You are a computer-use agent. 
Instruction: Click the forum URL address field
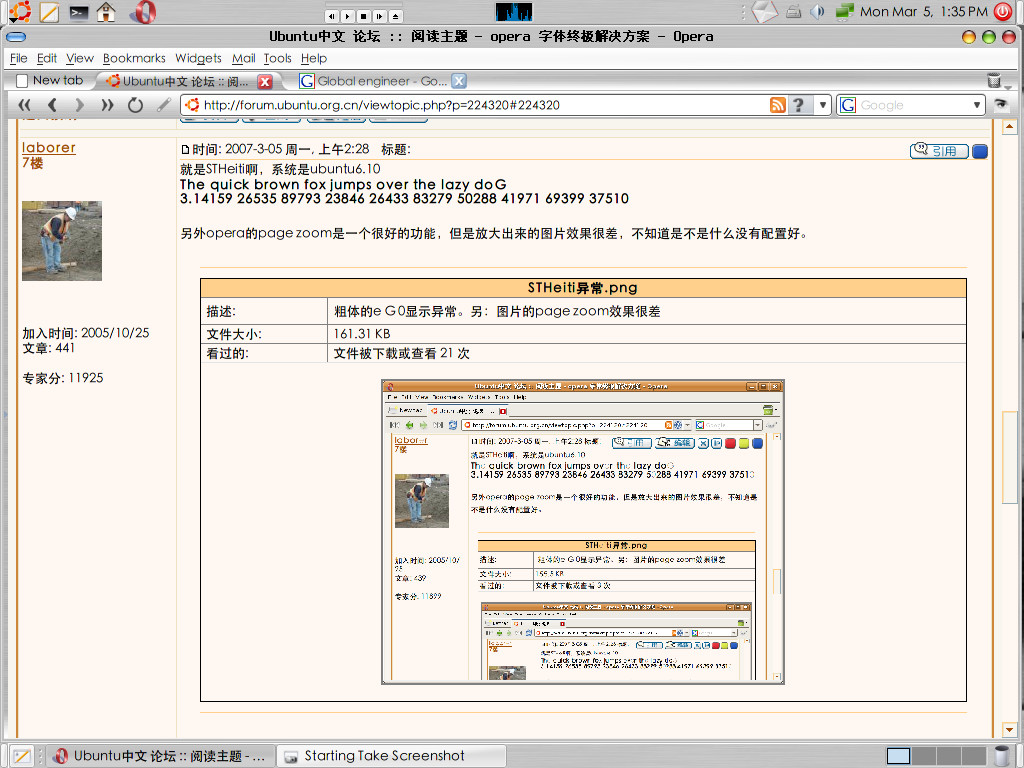tap(483, 105)
